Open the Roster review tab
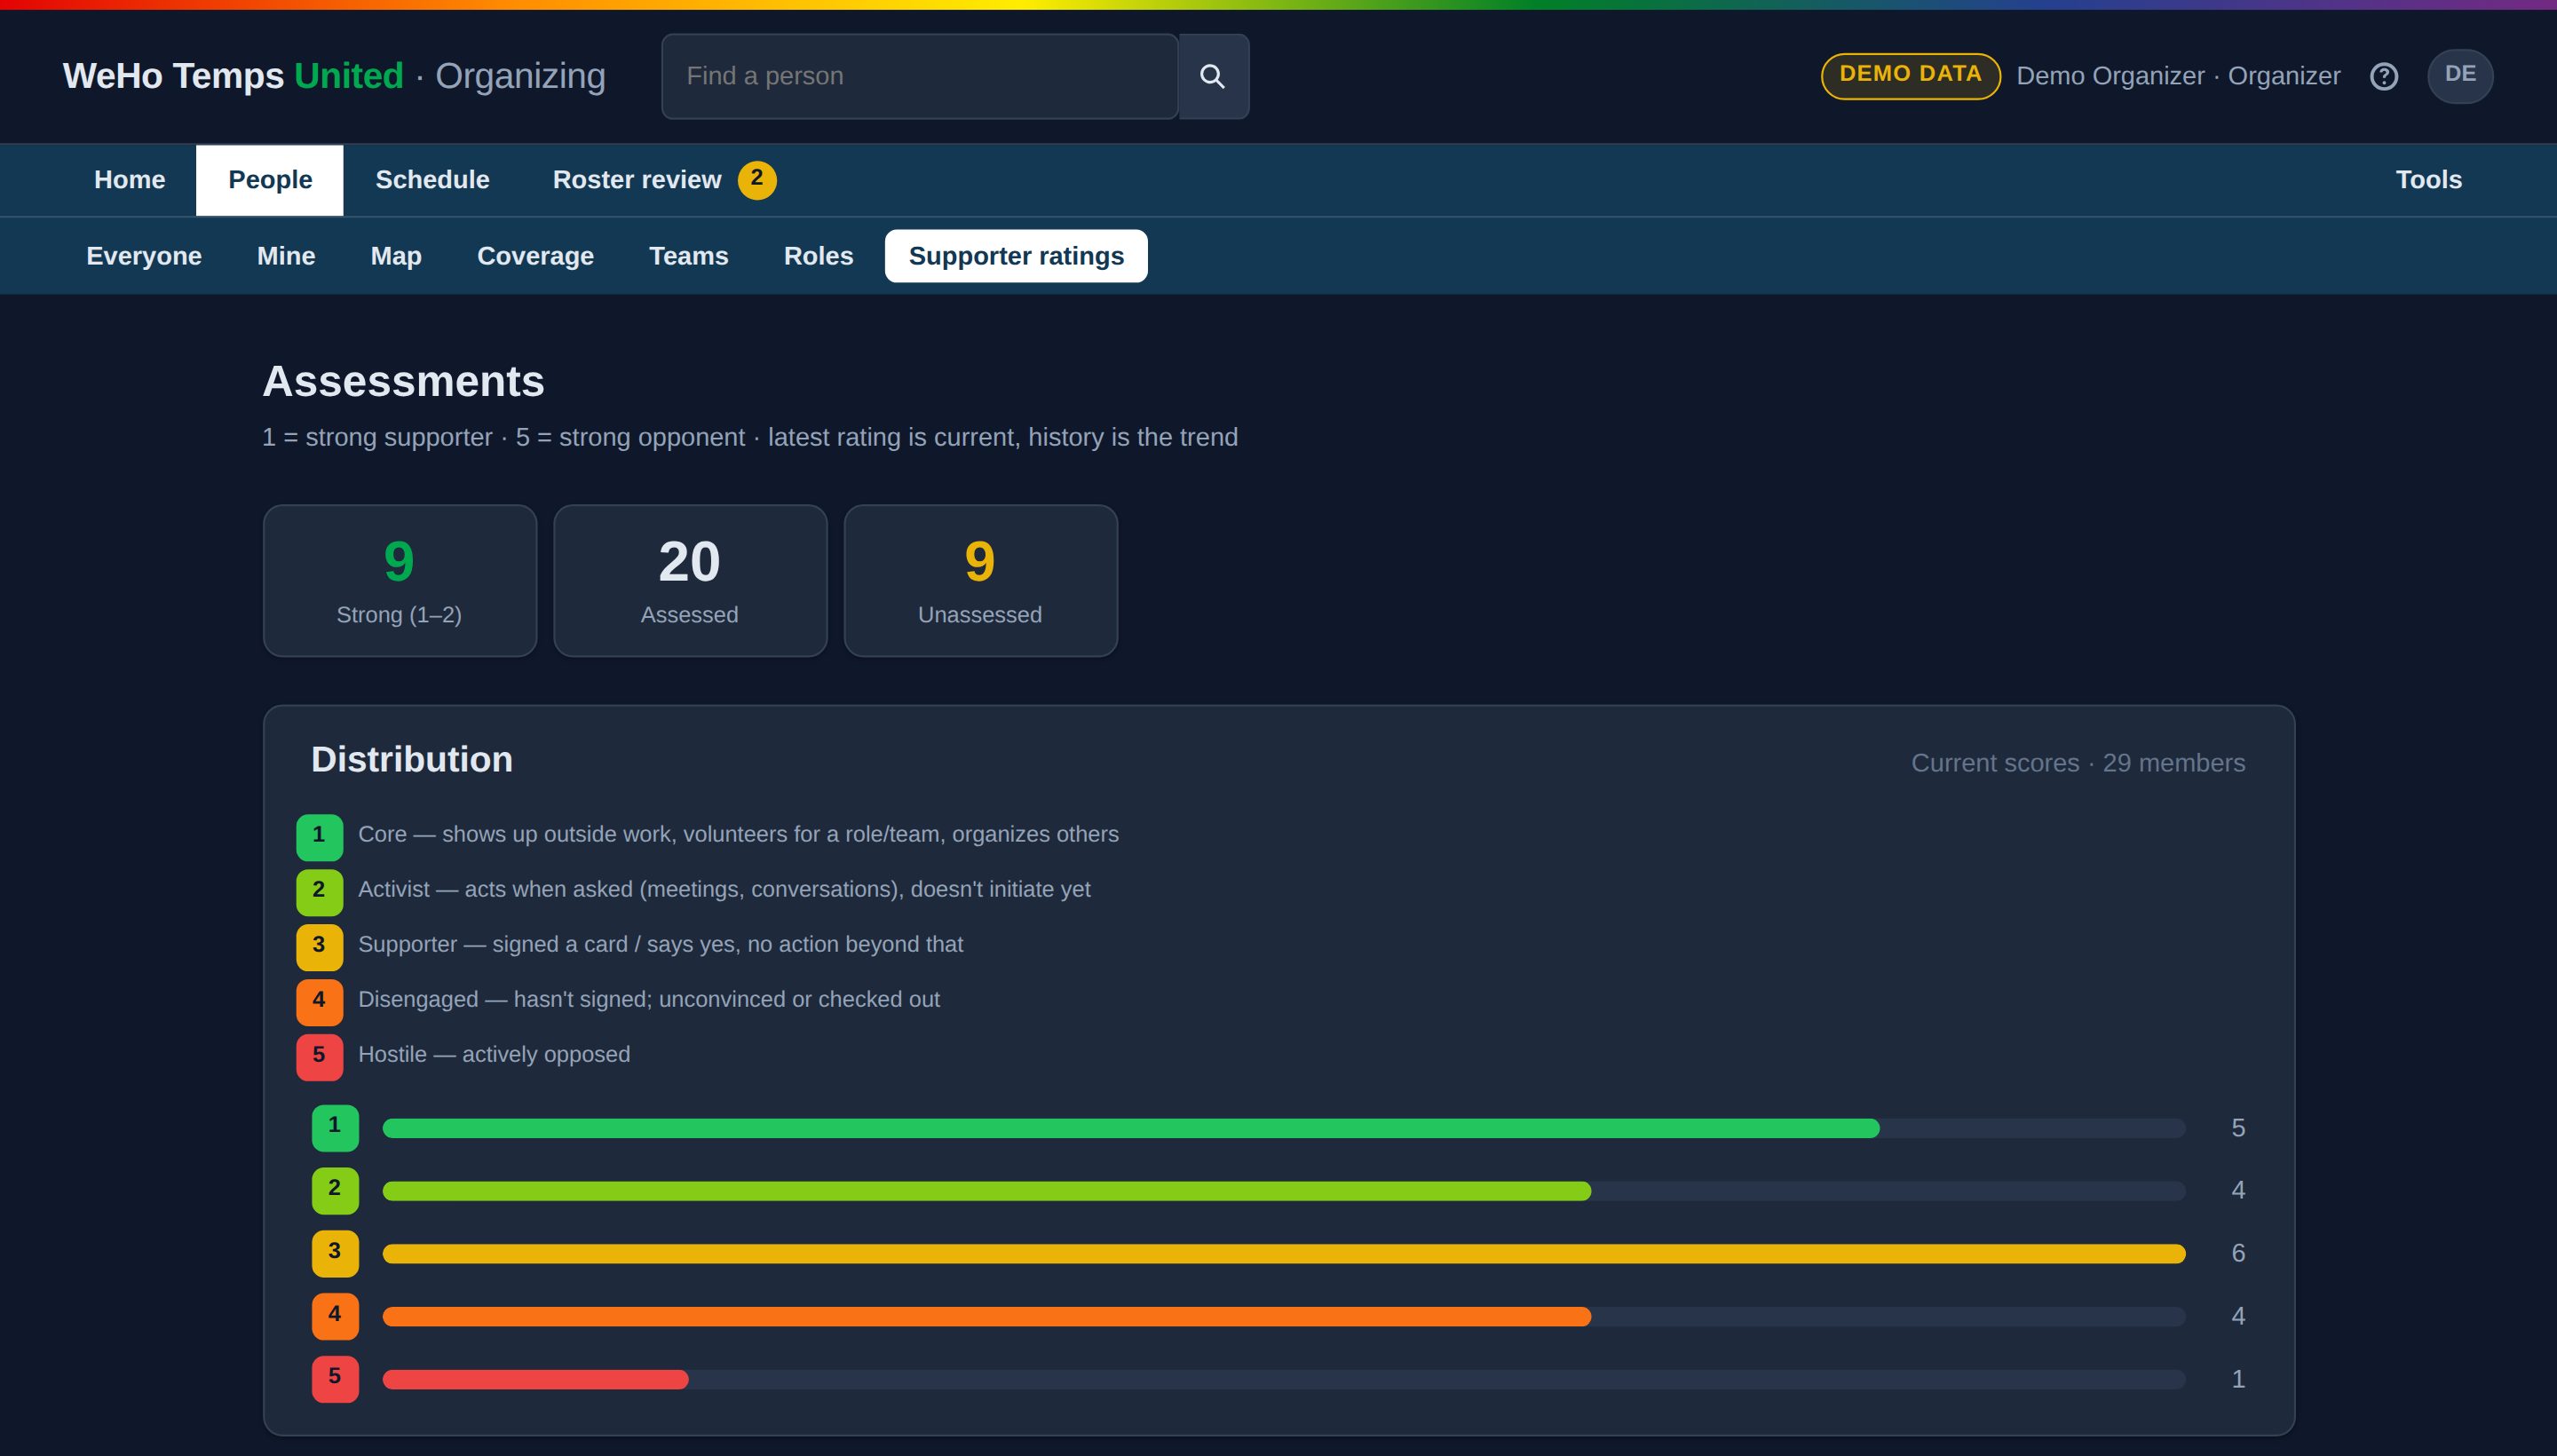 tap(664, 180)
